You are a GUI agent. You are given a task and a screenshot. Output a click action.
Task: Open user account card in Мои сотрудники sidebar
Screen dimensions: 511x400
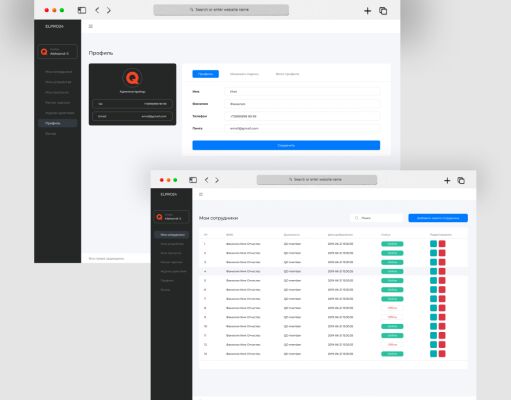[171, 217]
